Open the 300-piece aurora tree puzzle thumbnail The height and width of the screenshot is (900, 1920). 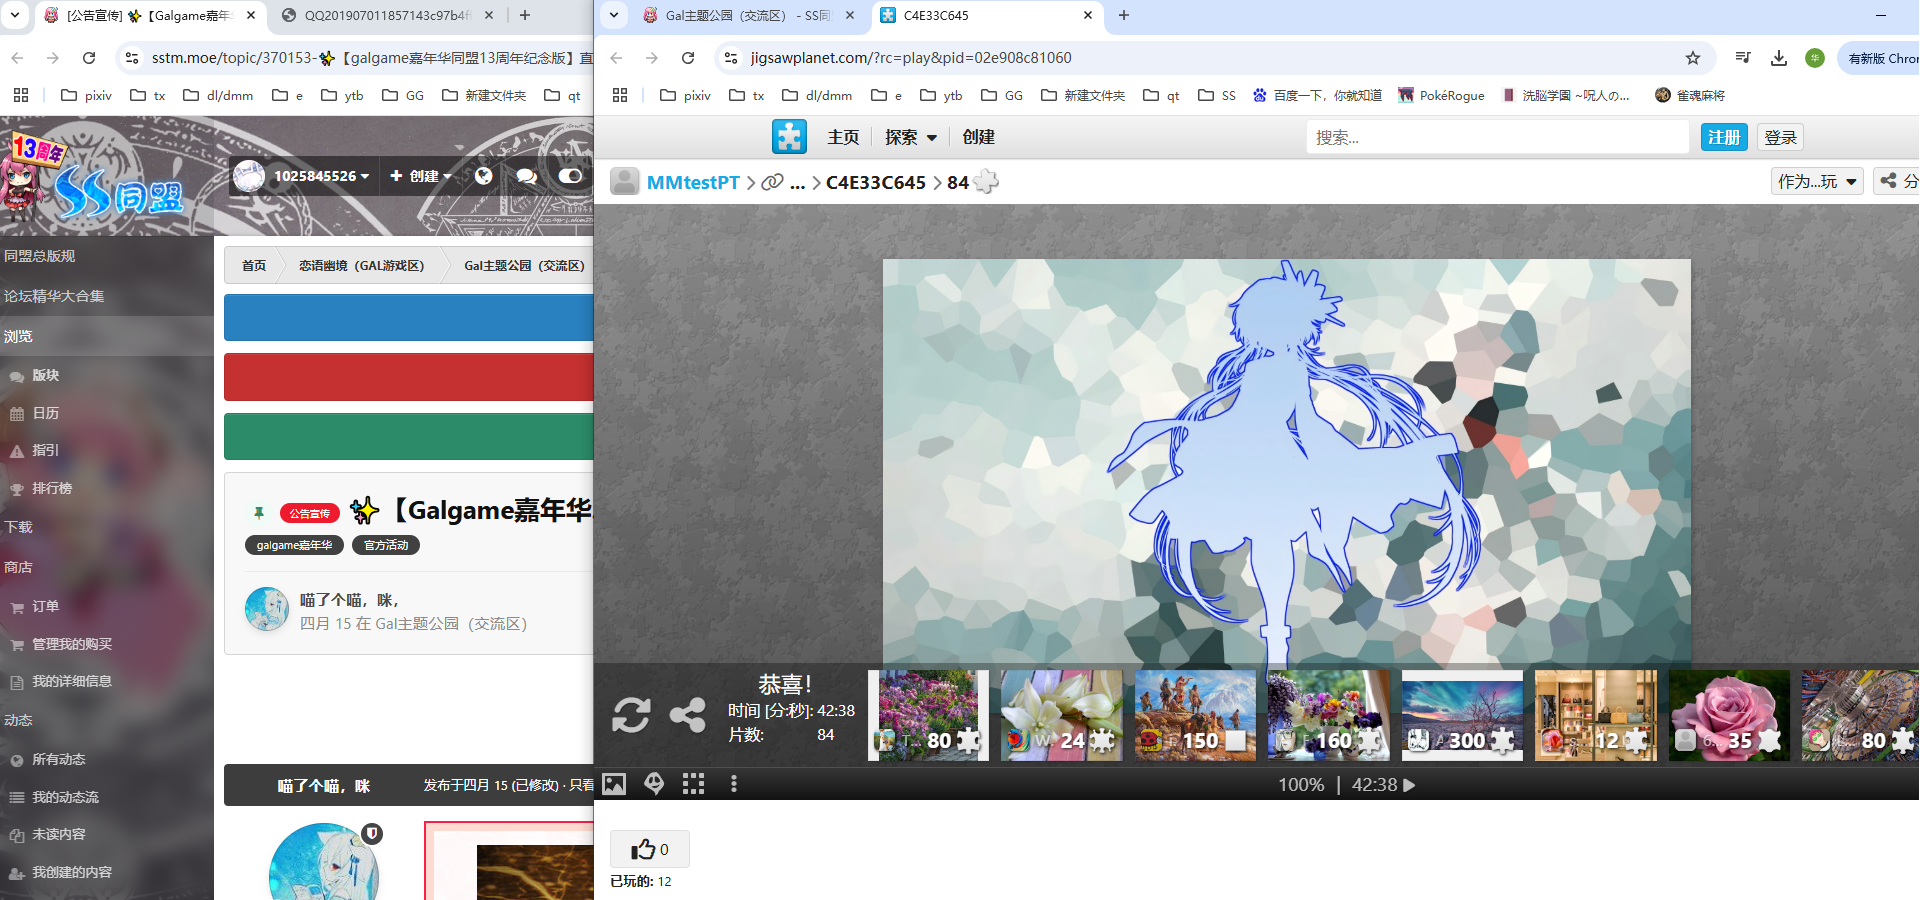pyautogui.click(x=1462, y=715)
